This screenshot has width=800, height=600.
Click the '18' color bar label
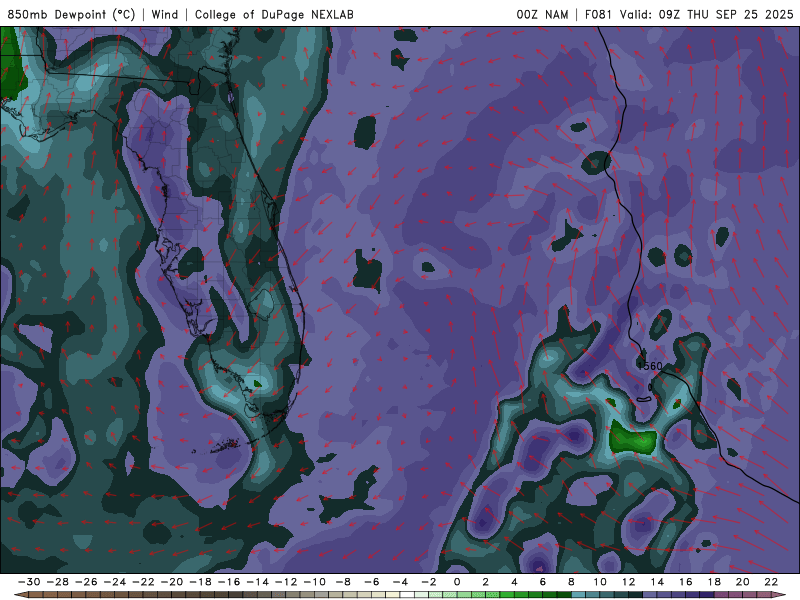[x=714, y=582]
